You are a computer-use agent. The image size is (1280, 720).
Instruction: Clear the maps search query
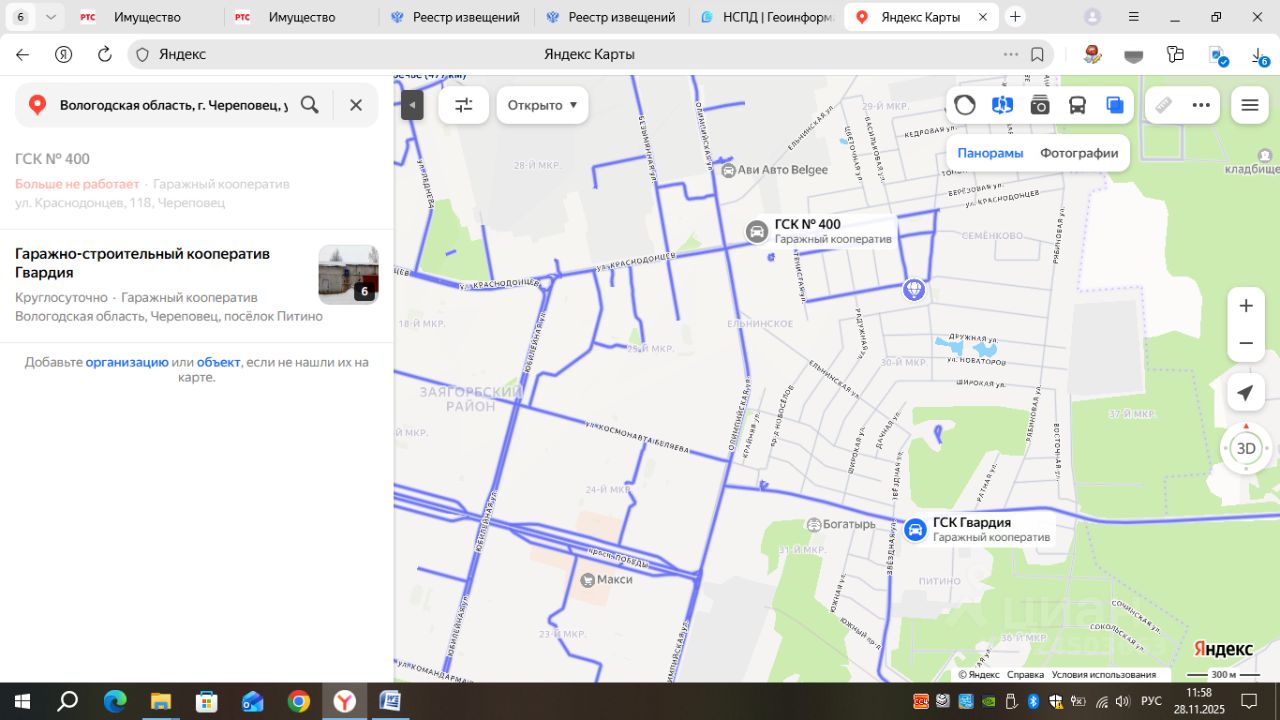[x=356, y=105]
